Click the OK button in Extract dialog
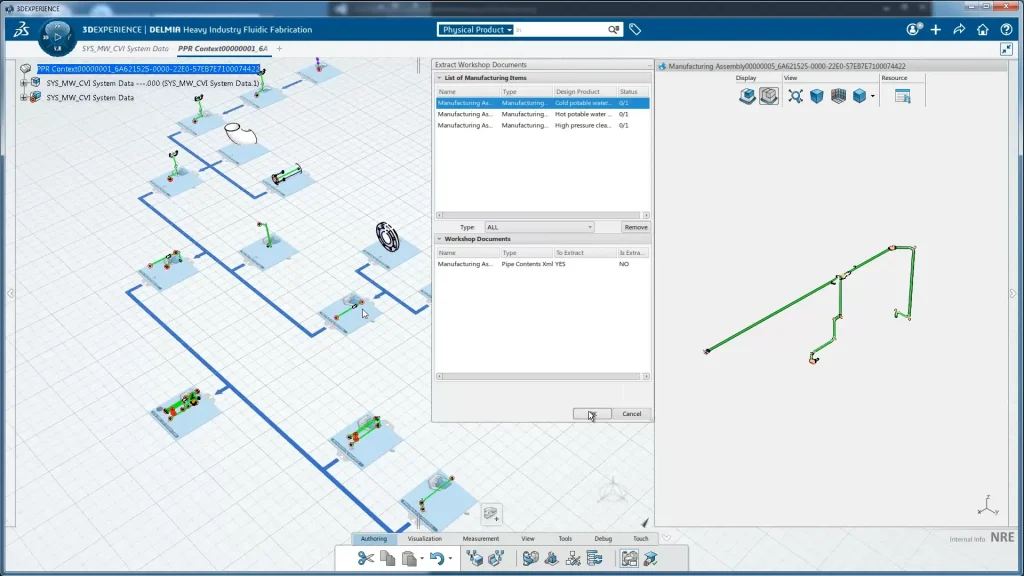The image size is (1024, 576). 592,413
